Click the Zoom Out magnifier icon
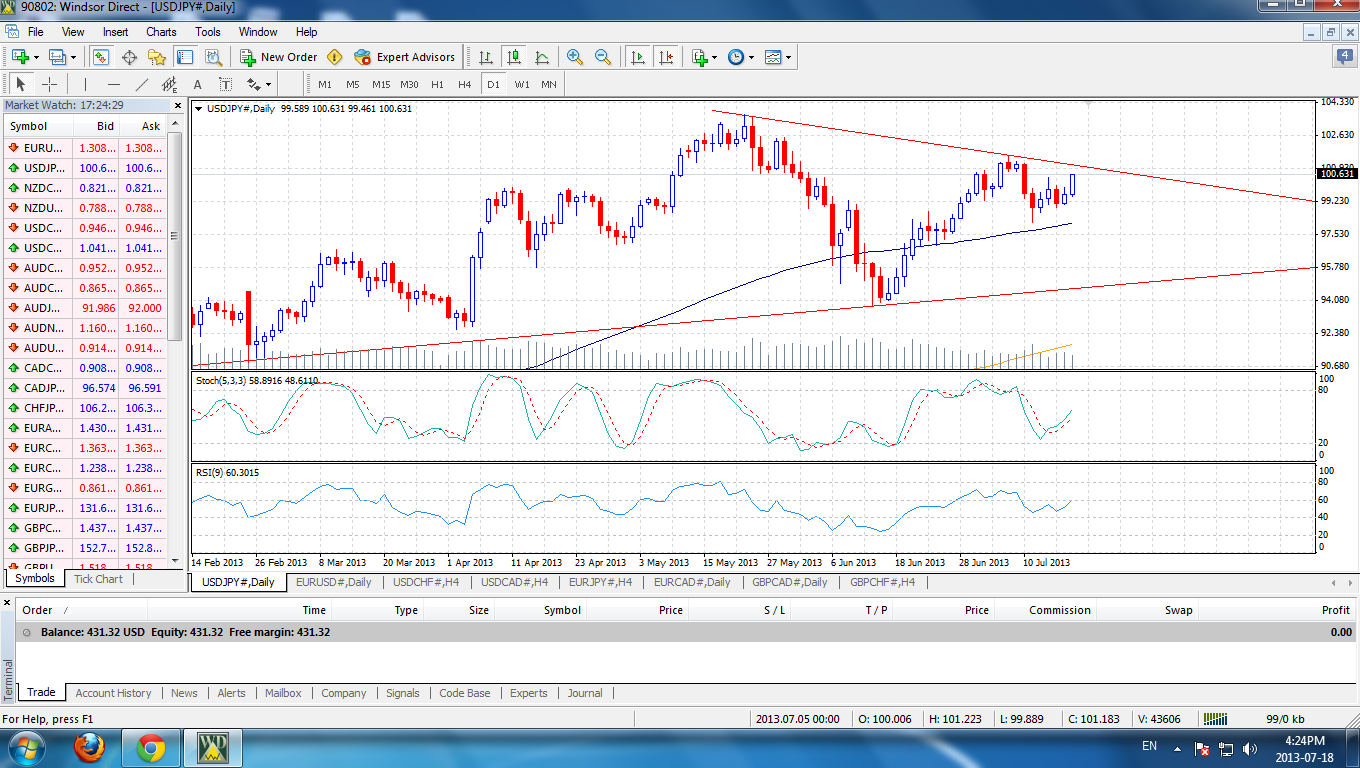This screenshot has height=768, width=1360. click(x=603, y=57)
